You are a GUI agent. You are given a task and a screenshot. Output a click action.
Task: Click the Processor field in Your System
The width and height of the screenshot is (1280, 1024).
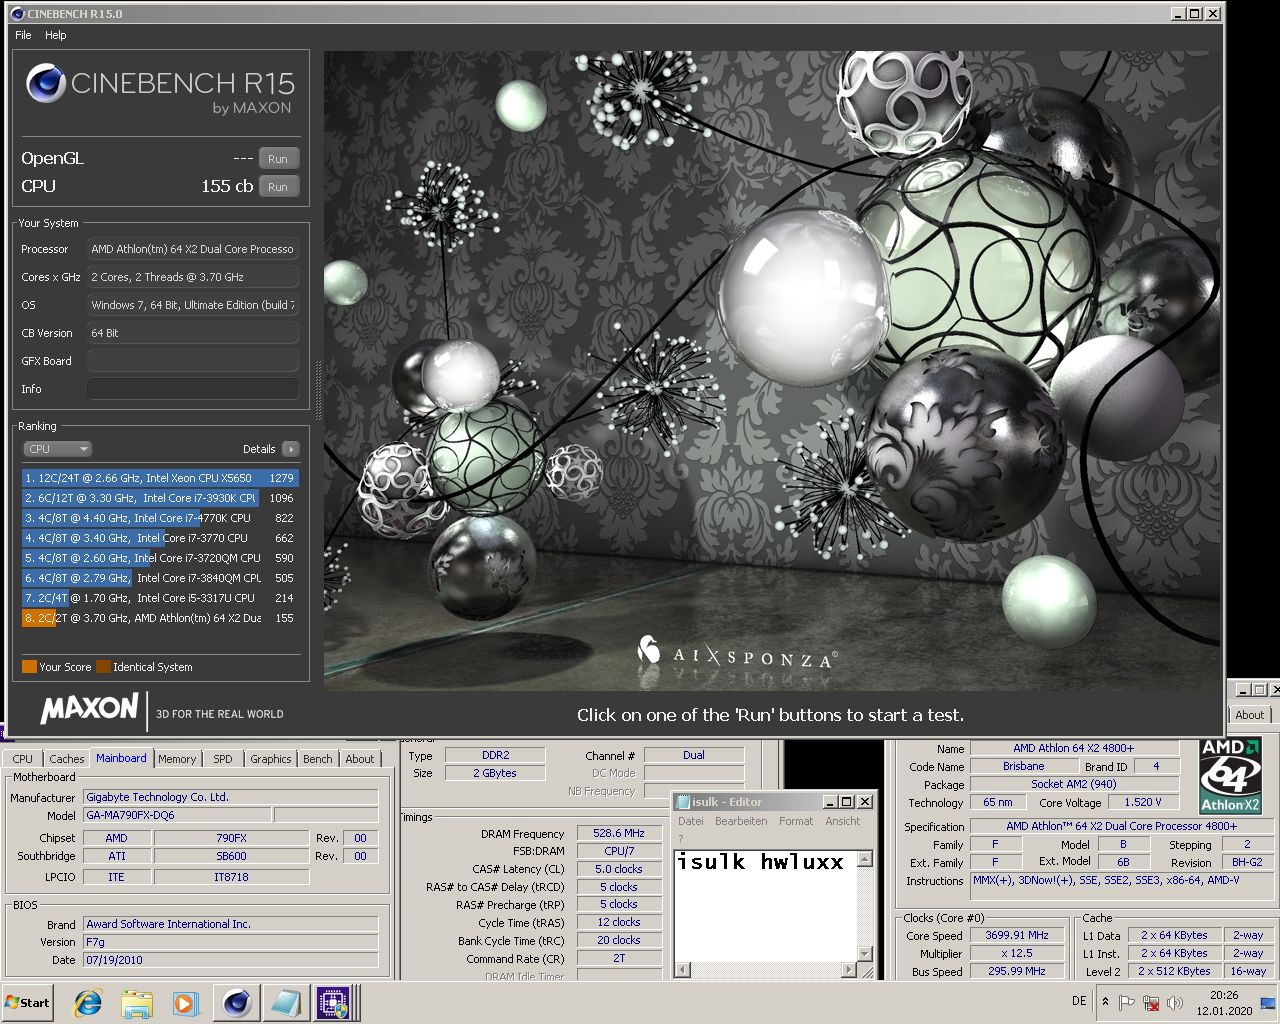pos(193,249)
